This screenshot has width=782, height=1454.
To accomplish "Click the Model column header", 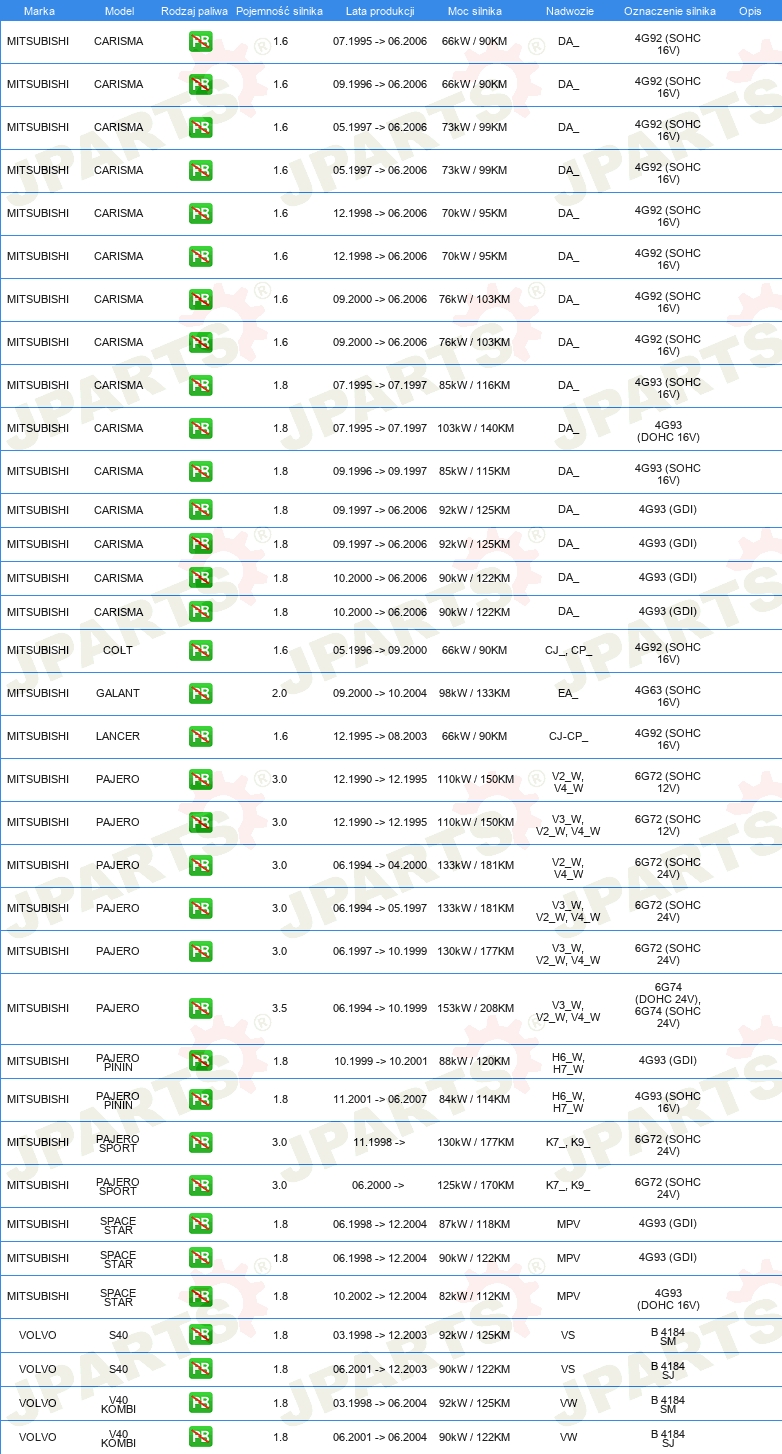I will coord(118,11).
